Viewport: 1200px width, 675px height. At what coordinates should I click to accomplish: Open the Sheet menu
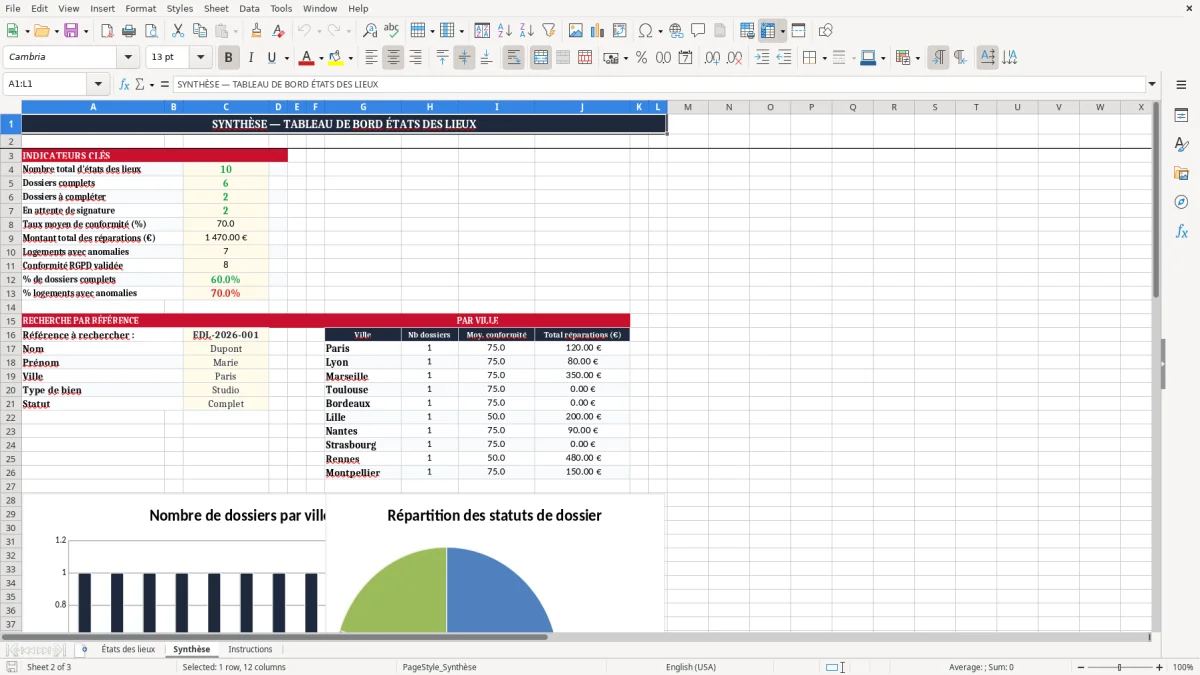click(x=216, y=8)
